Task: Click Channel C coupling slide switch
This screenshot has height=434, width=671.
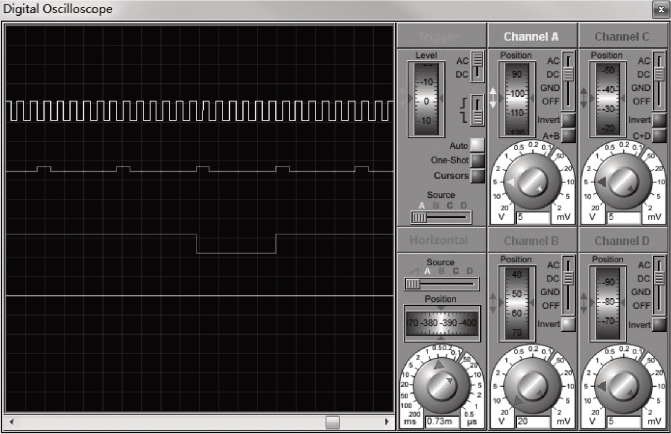Action: 659,80
